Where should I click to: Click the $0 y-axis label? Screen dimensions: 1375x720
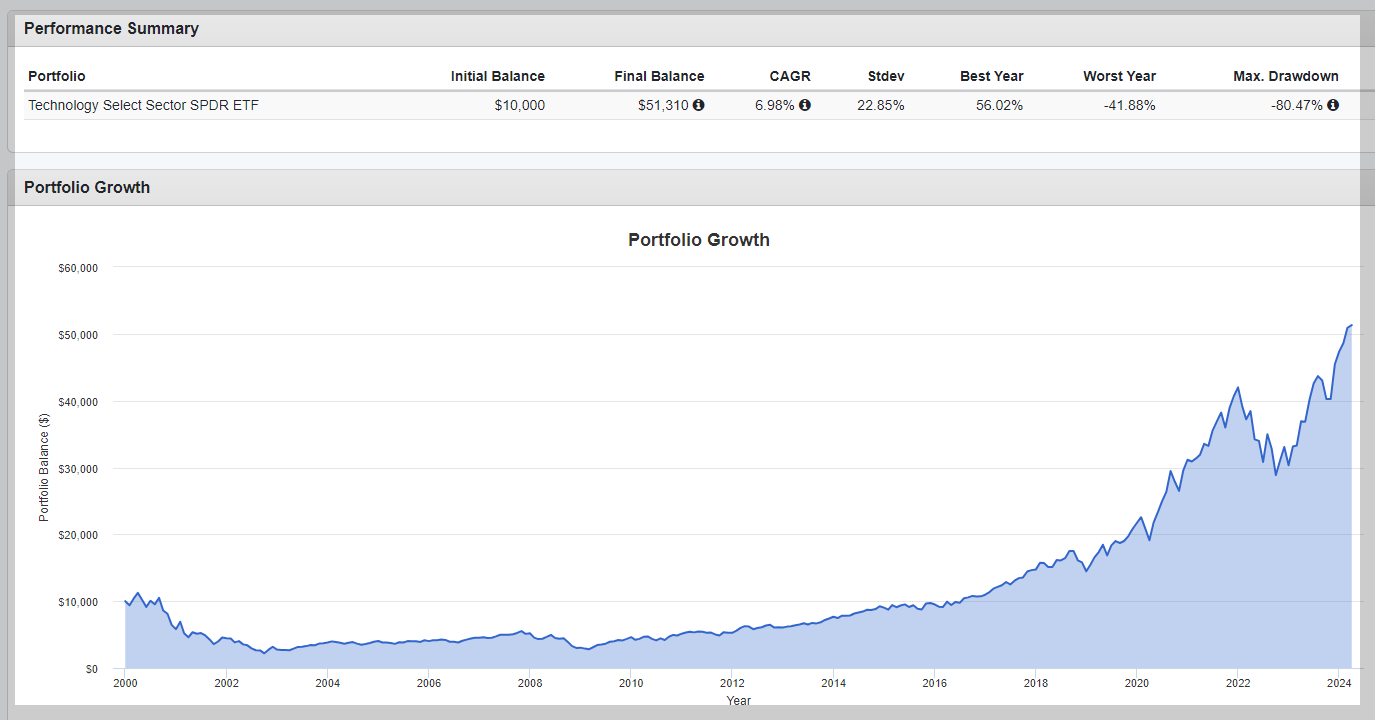90,669
